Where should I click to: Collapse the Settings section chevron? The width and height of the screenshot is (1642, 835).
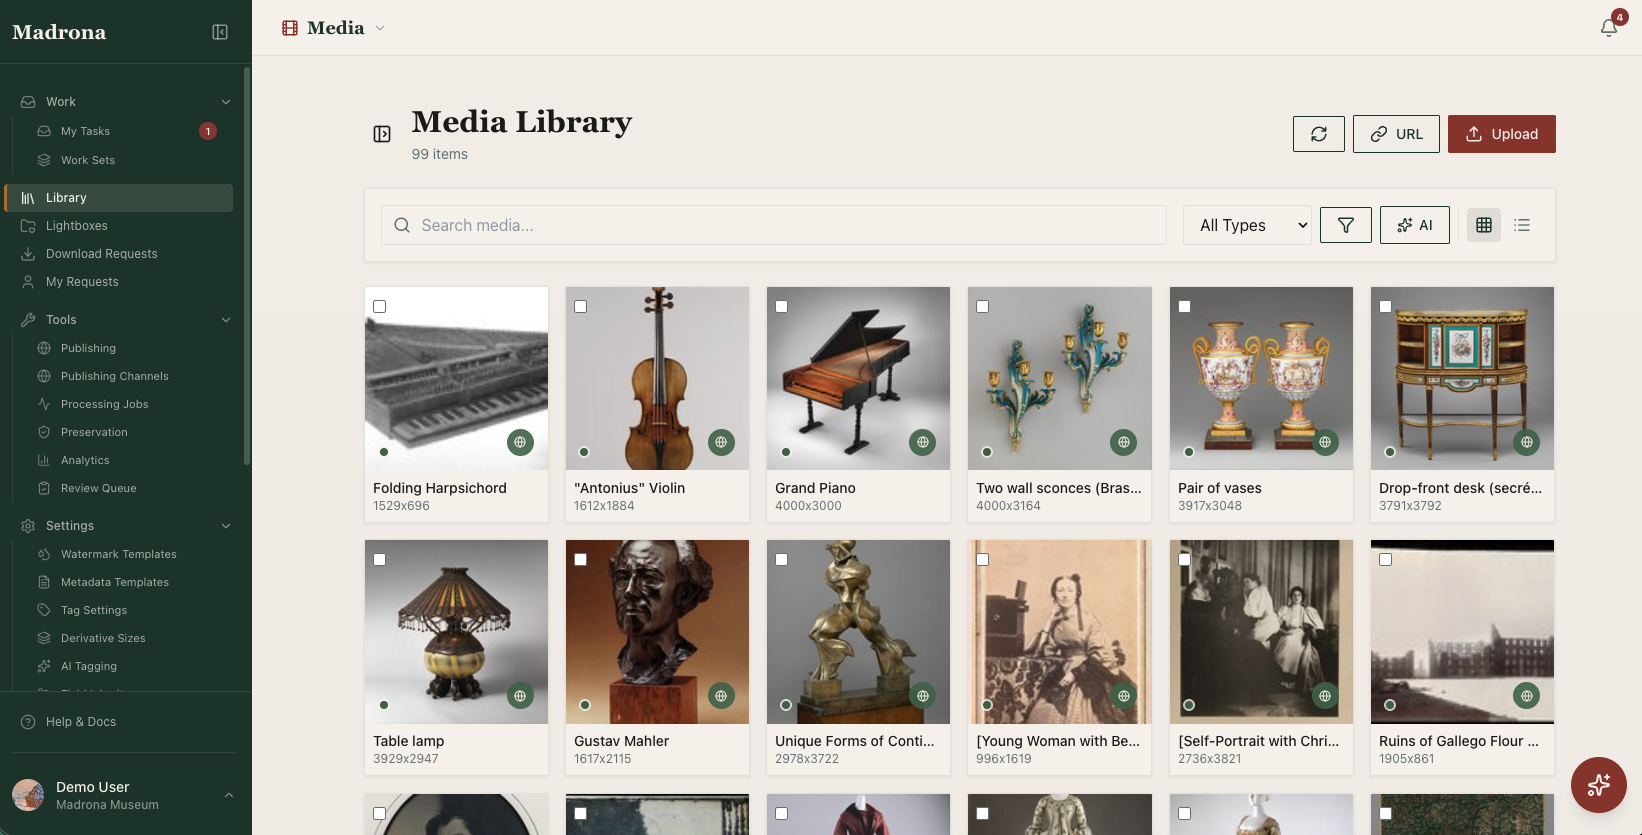(226, 526)
